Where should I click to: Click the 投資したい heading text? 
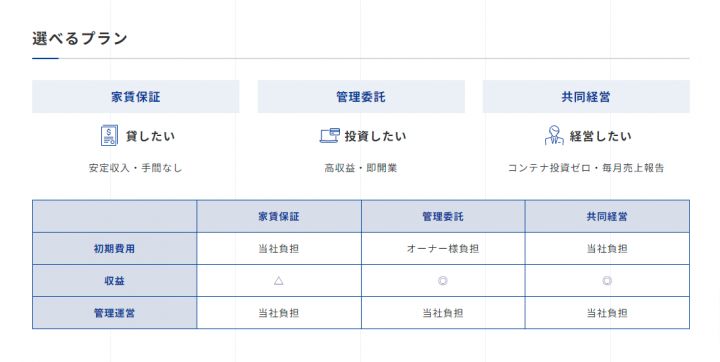(376, 136)
